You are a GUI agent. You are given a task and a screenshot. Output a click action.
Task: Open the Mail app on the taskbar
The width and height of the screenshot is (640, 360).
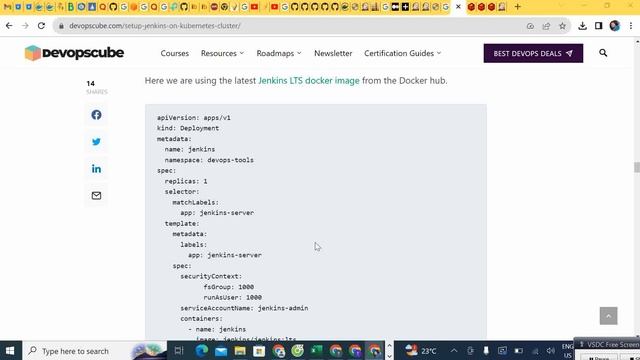tap(221, 351)
